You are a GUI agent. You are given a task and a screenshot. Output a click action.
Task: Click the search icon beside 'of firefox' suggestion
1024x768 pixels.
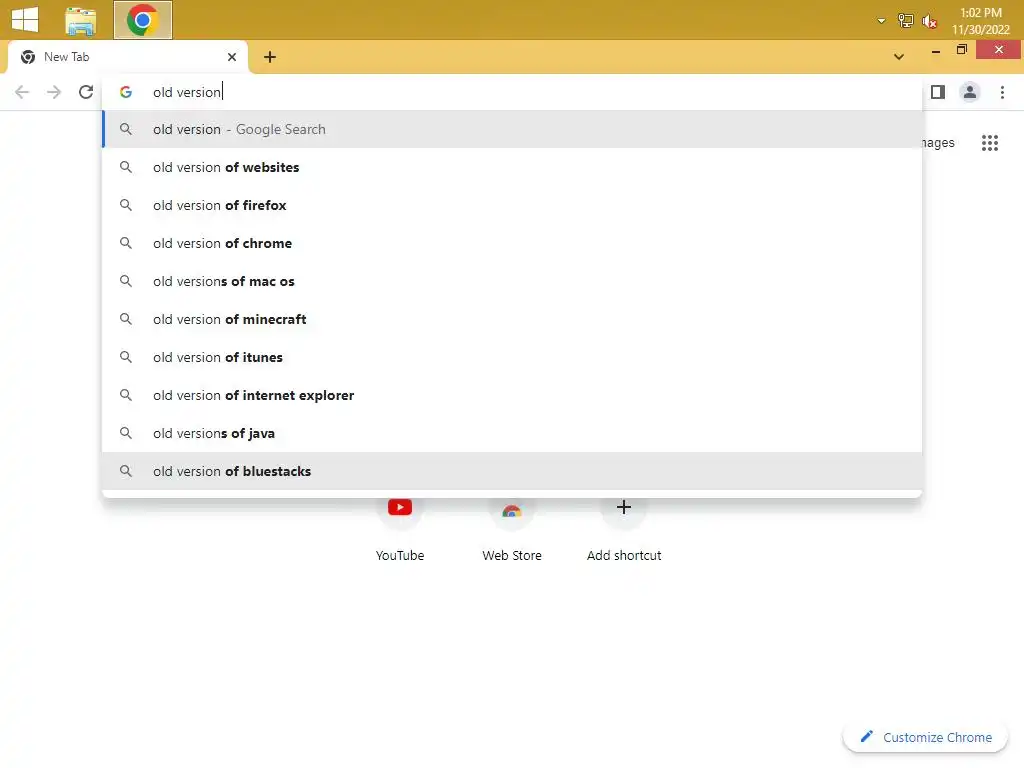coord(126,205)
